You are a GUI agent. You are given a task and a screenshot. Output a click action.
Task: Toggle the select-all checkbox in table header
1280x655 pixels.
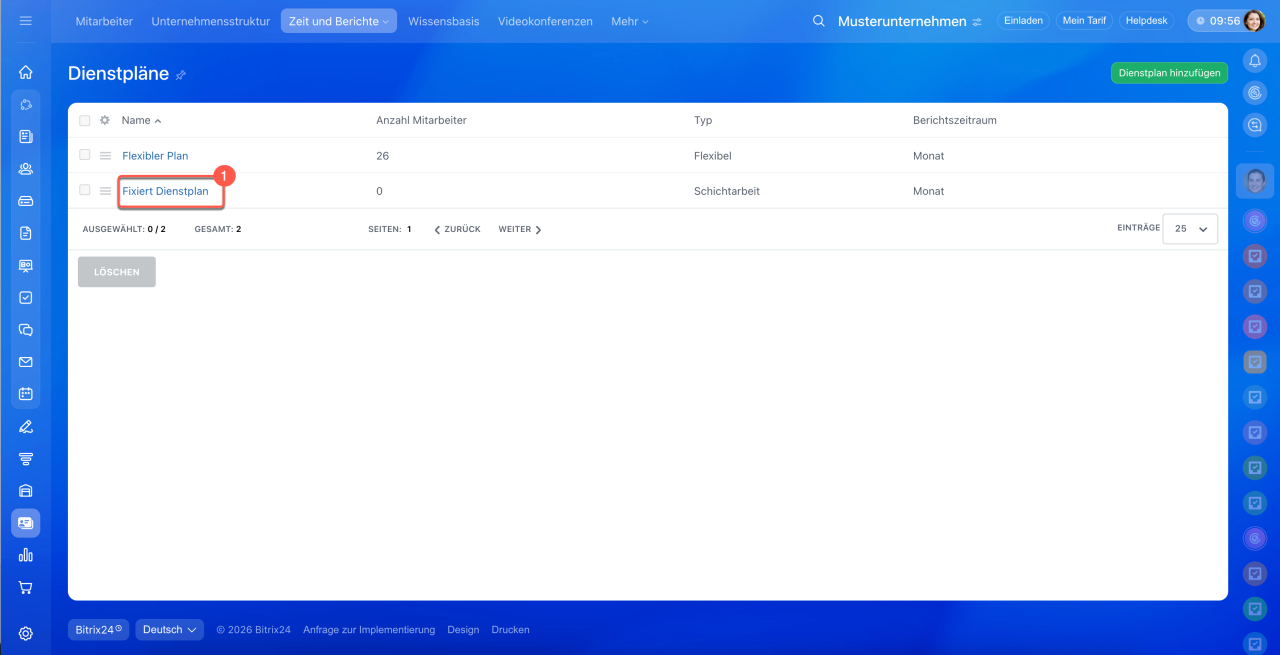(x=85, y=120)
